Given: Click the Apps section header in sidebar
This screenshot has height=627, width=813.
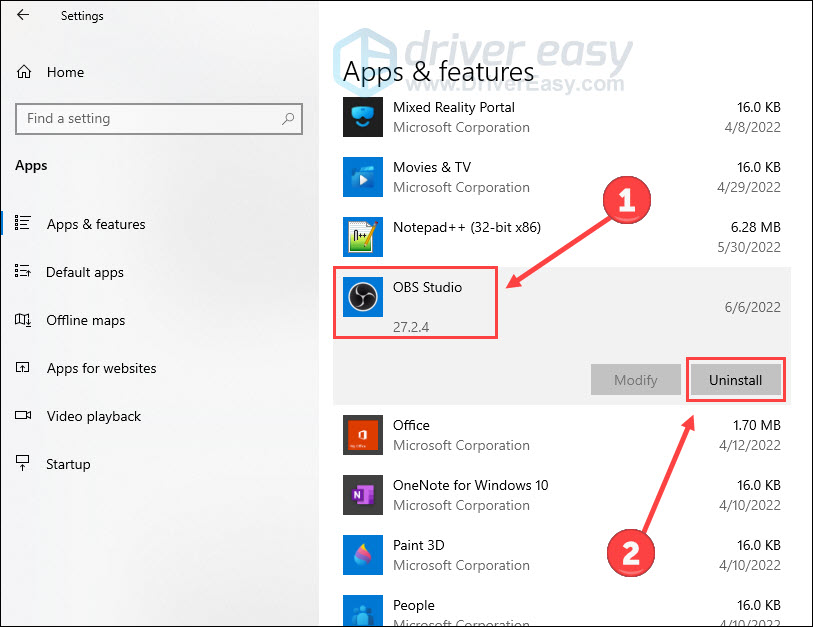Looking at the screenshot, I should [31, 165].
